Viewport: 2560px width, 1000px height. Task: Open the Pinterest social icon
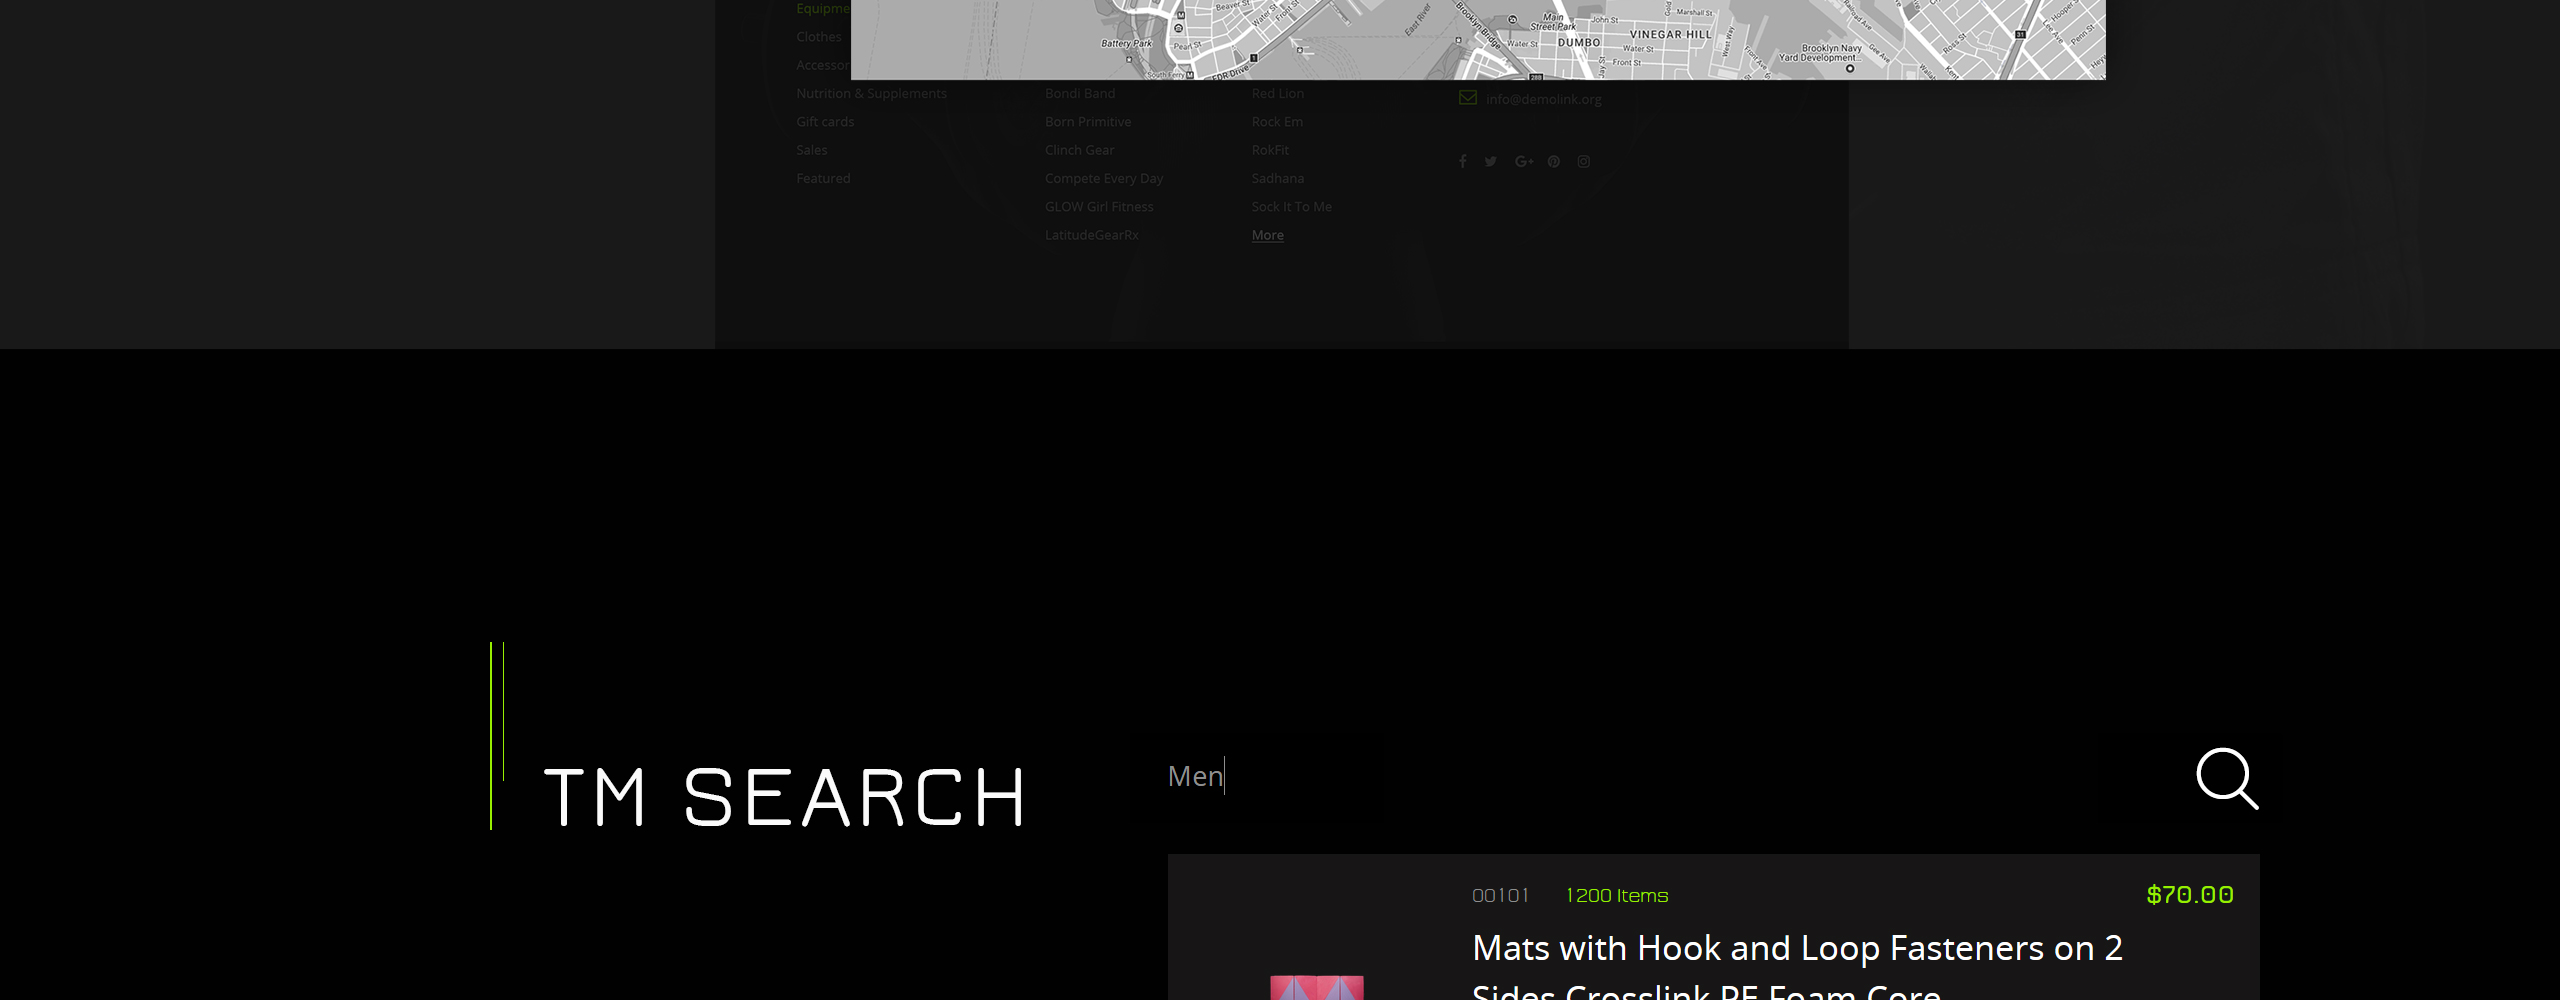coord(1554,161)
